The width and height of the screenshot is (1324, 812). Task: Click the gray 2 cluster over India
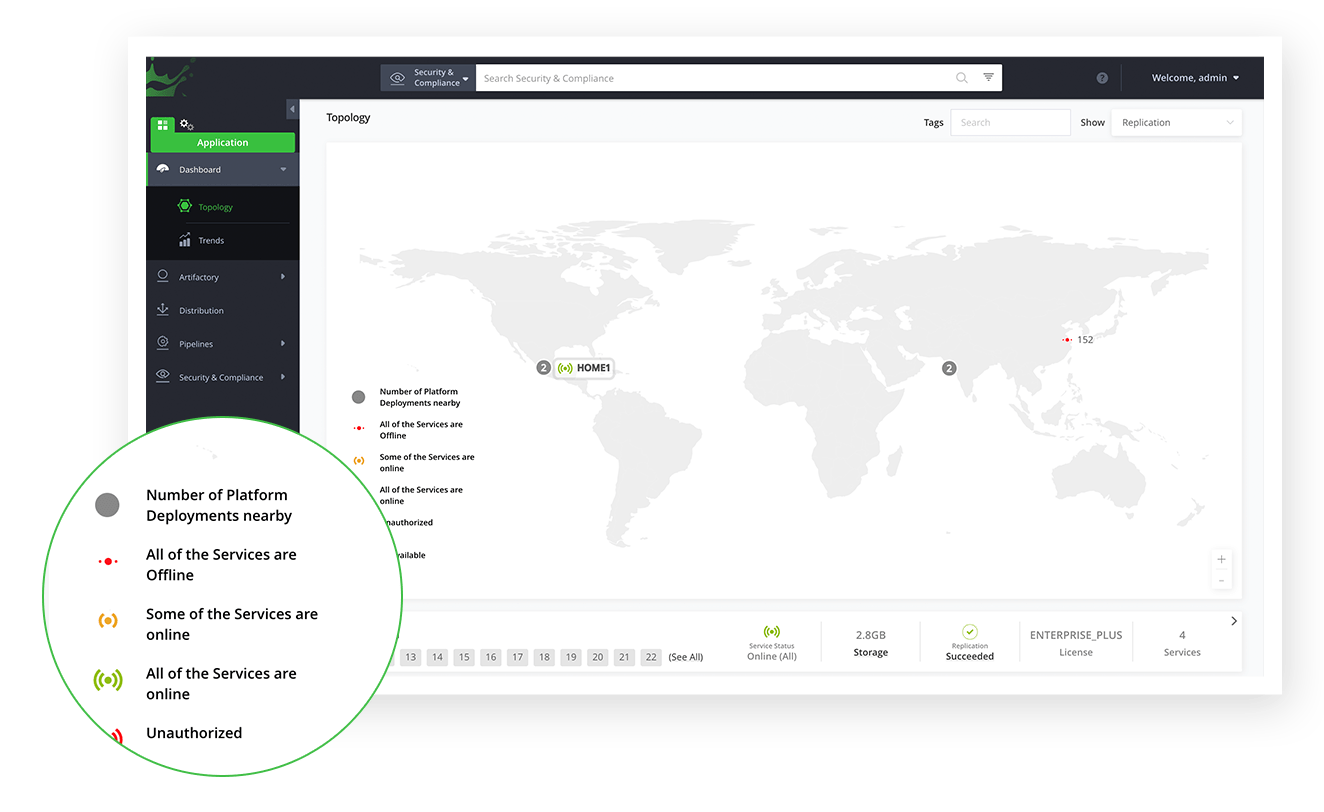coord(949,368)
